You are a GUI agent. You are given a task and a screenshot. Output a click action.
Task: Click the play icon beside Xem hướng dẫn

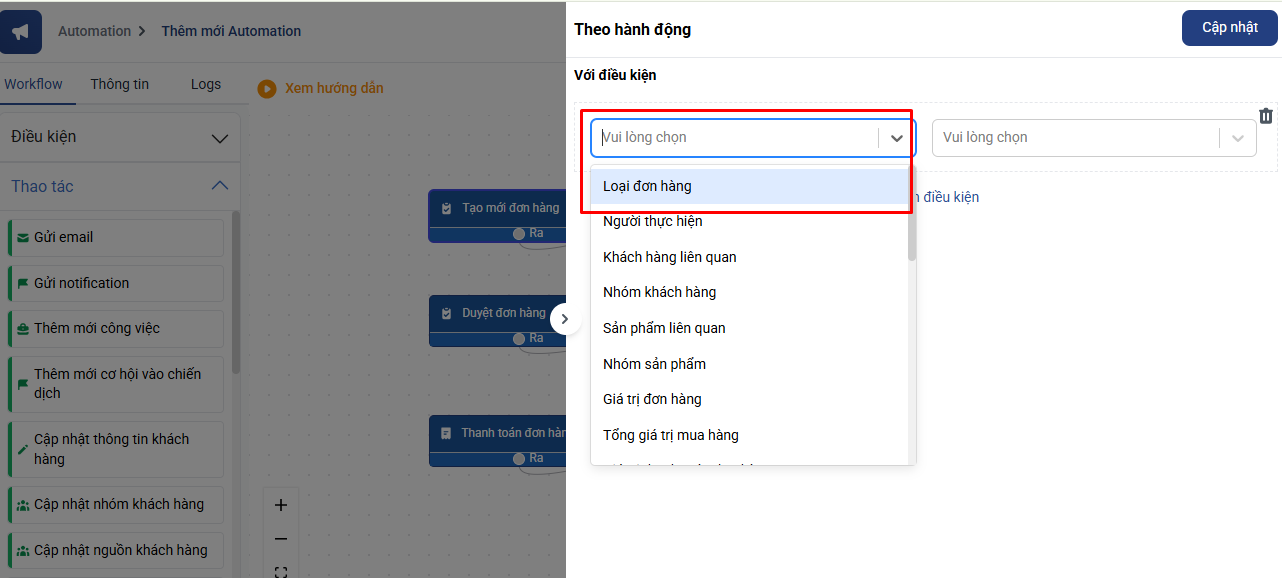click(x=267, y=89)
